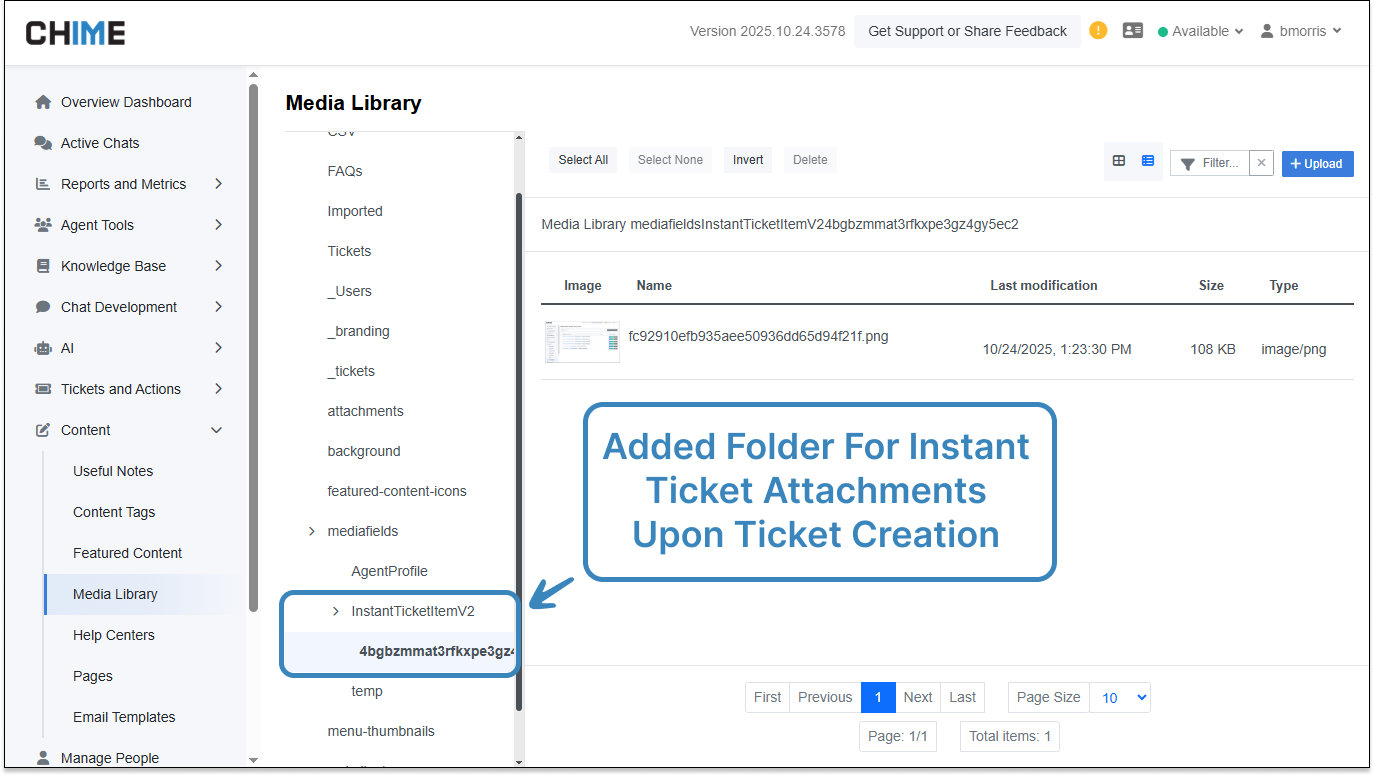Open the Available status dropdown
1374x776 pixels.
pyautogui.click(x=1200, y=31)
